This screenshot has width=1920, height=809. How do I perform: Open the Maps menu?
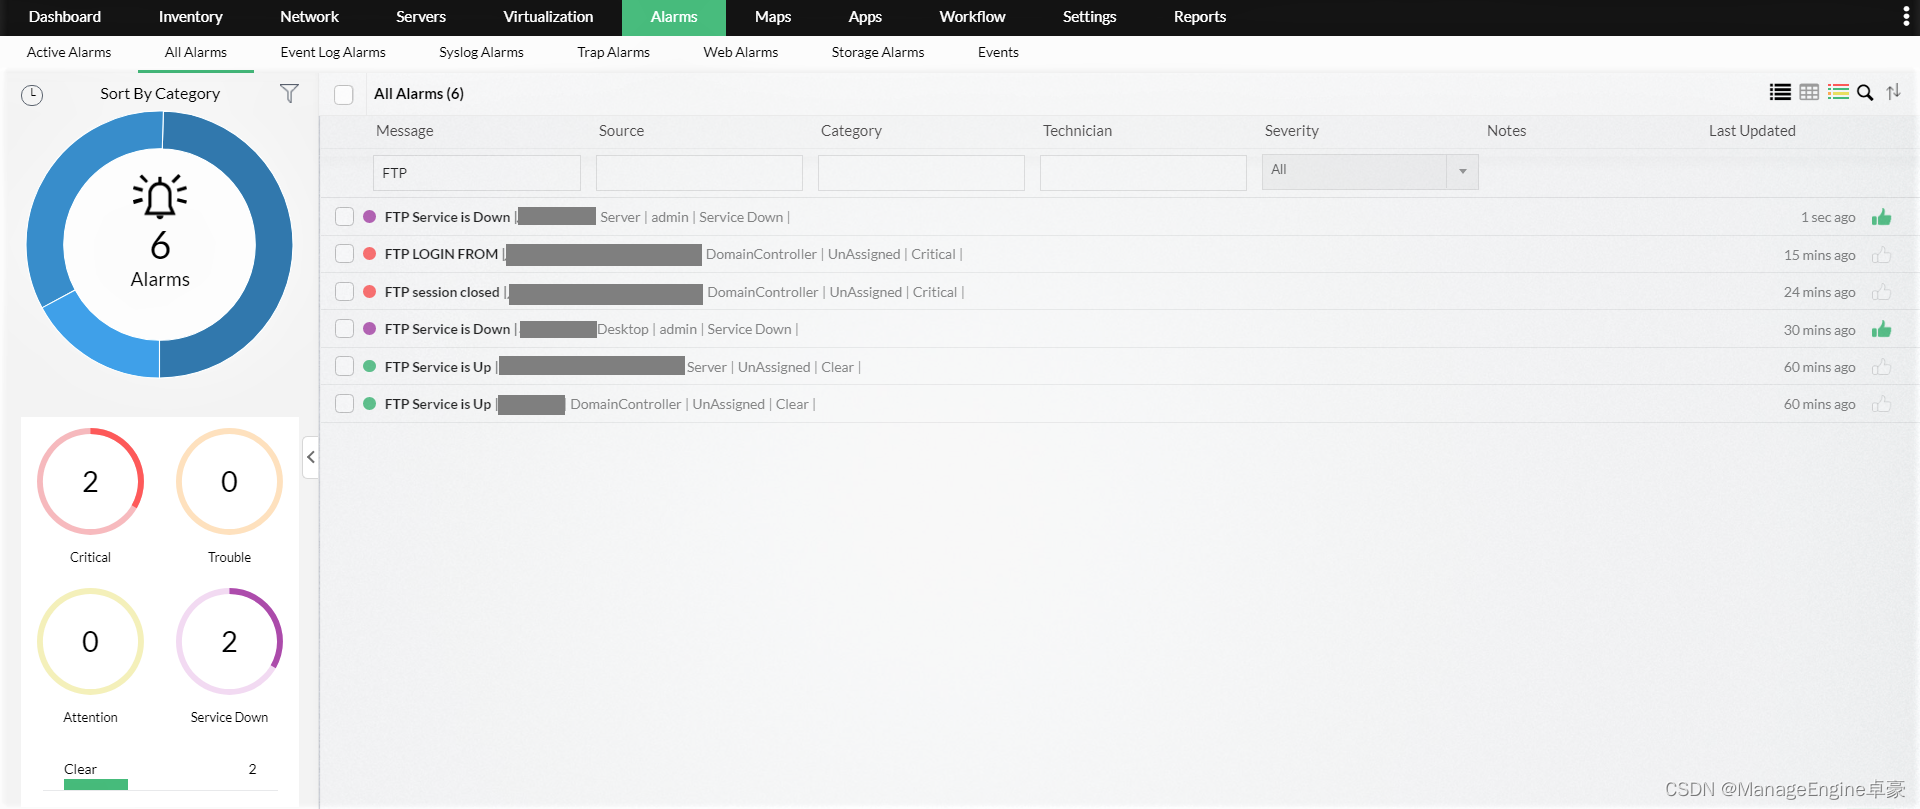point(773,17)
